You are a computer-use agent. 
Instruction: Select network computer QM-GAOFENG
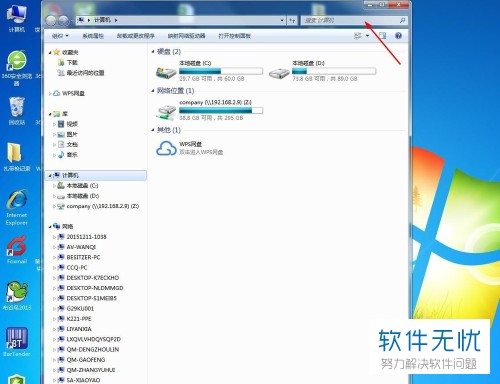coord(81,360)
